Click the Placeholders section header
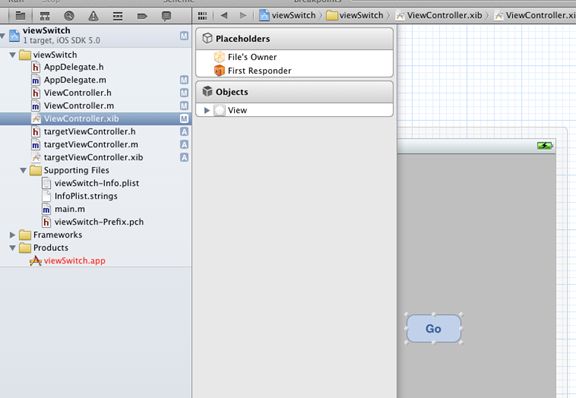The width and height of the screenshot is (576, 398). [x=295, y=39]
